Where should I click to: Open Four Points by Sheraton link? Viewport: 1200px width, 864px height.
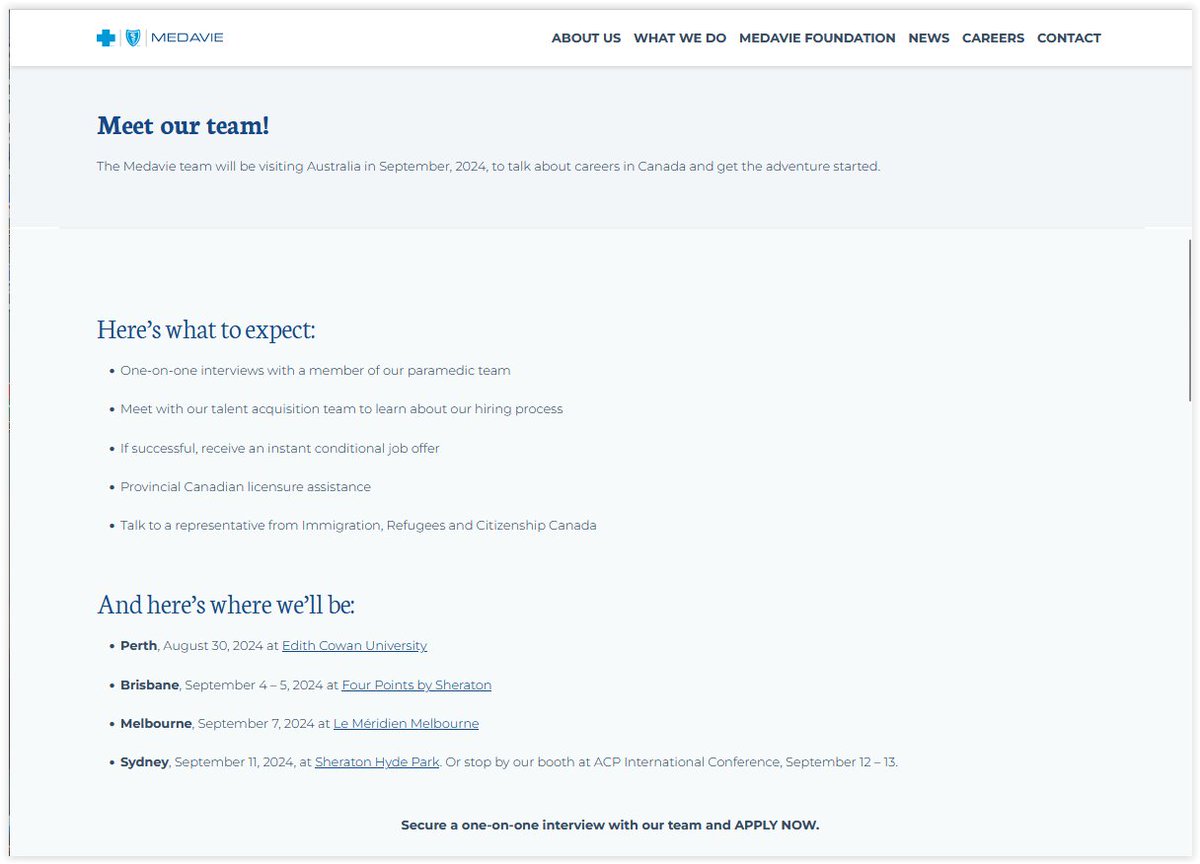coord(416,685)
